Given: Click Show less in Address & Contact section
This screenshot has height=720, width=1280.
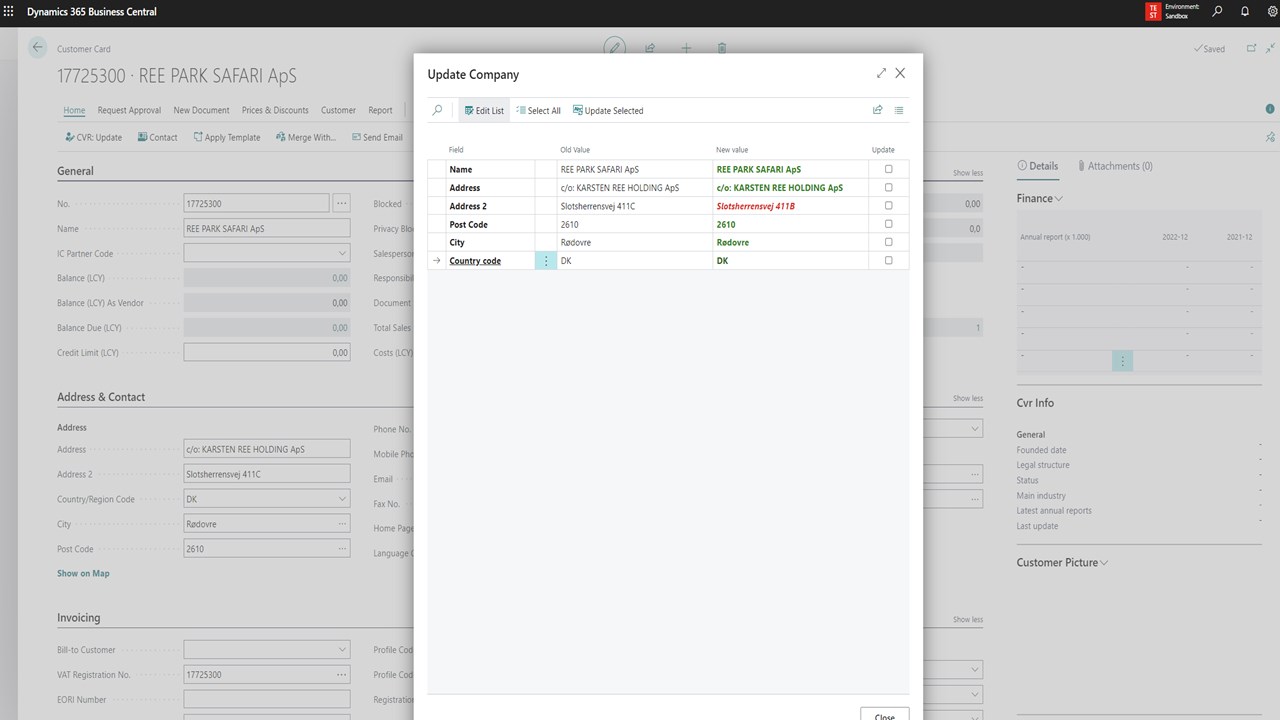Looking at the screenshot, I should (x=967, y=398).
